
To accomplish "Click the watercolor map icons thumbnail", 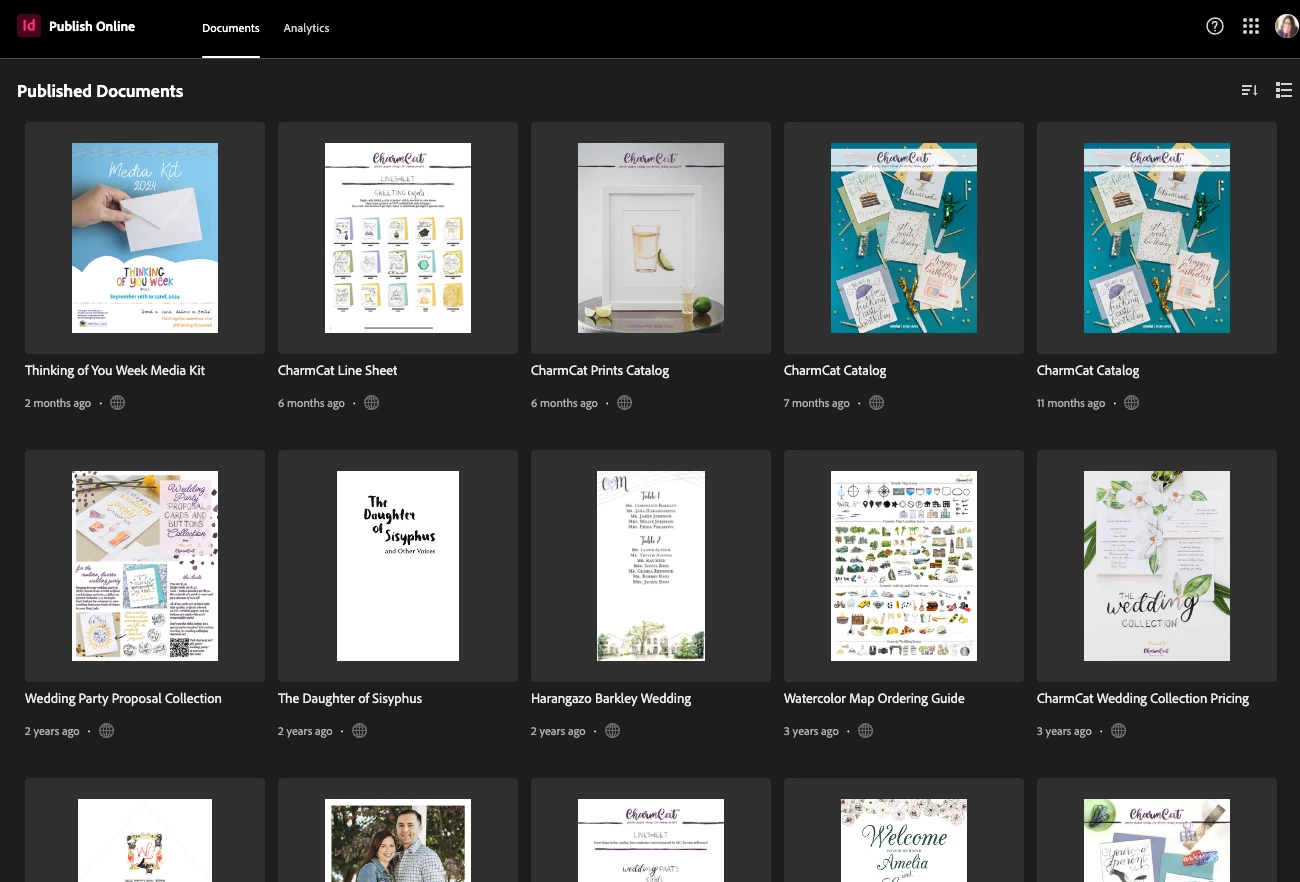I will [x=904, y=566].
